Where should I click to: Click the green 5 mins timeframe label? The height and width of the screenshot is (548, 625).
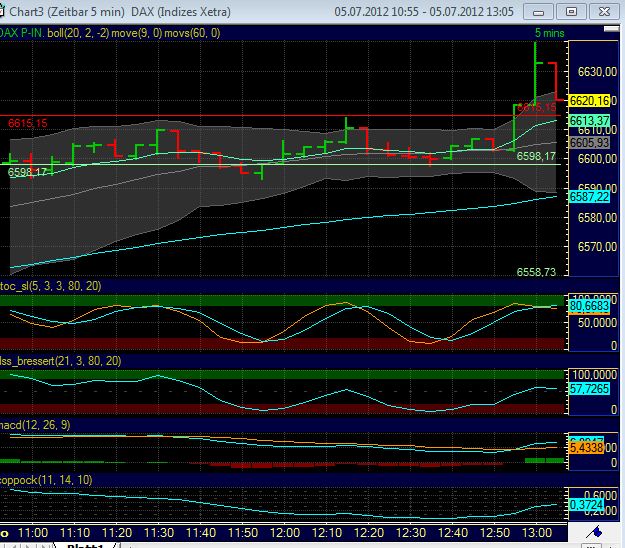click(549, 33)
